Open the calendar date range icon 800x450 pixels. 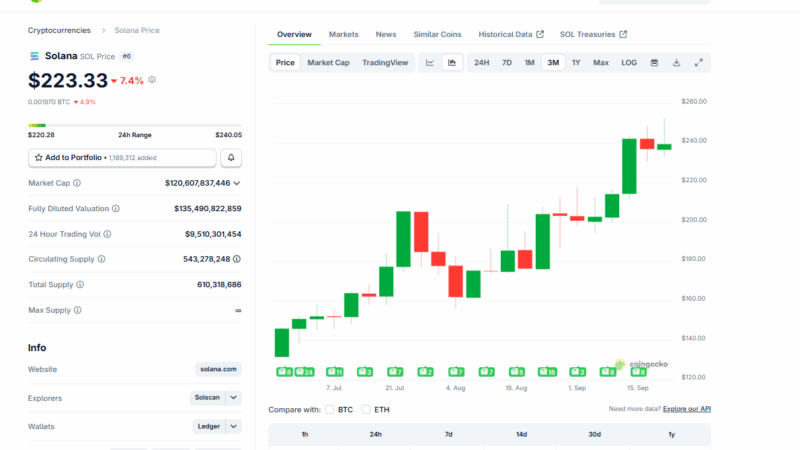pos(654,63)
